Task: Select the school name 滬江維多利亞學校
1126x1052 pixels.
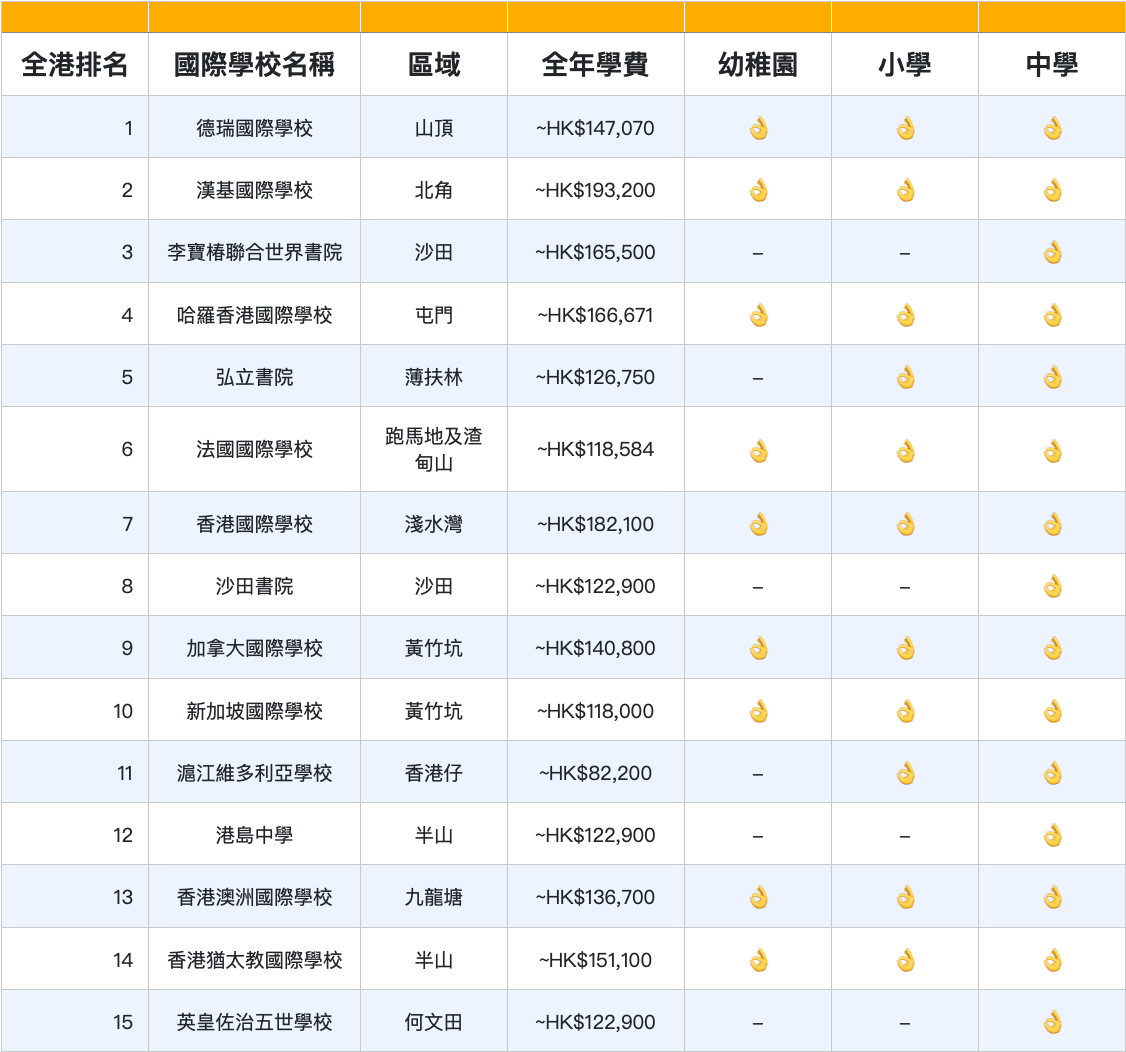Action: [x=254, y=773]
